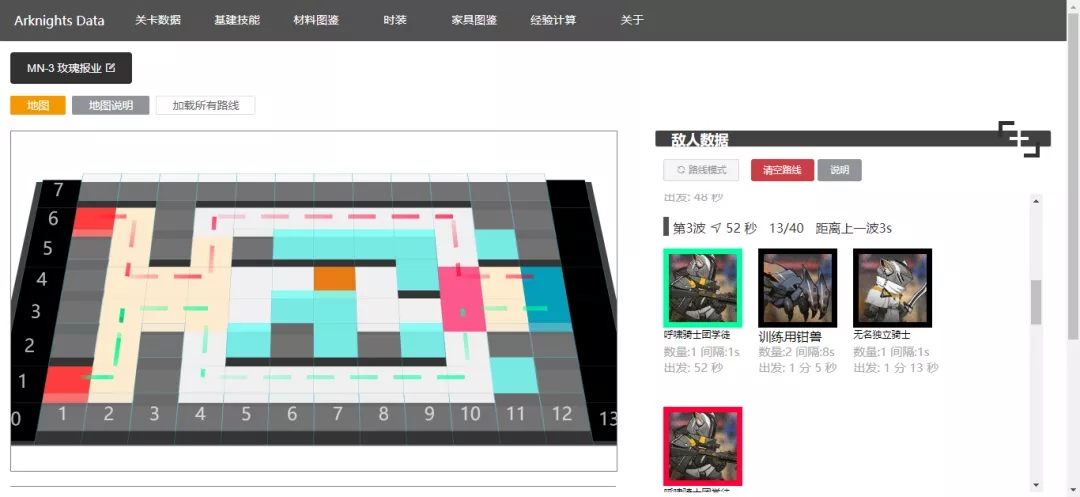
Task: Click enemy list scrollbar up arrow
Action: 1036,200
